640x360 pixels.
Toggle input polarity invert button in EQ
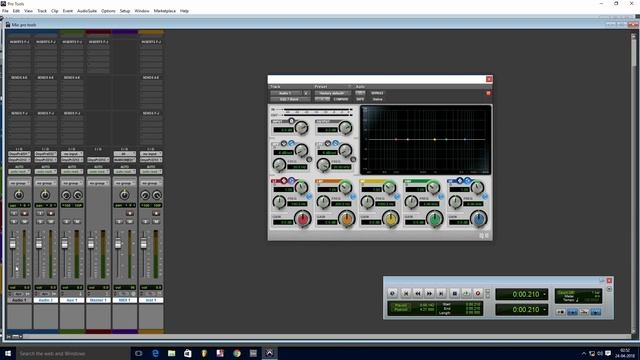click(x=291, y=121)
